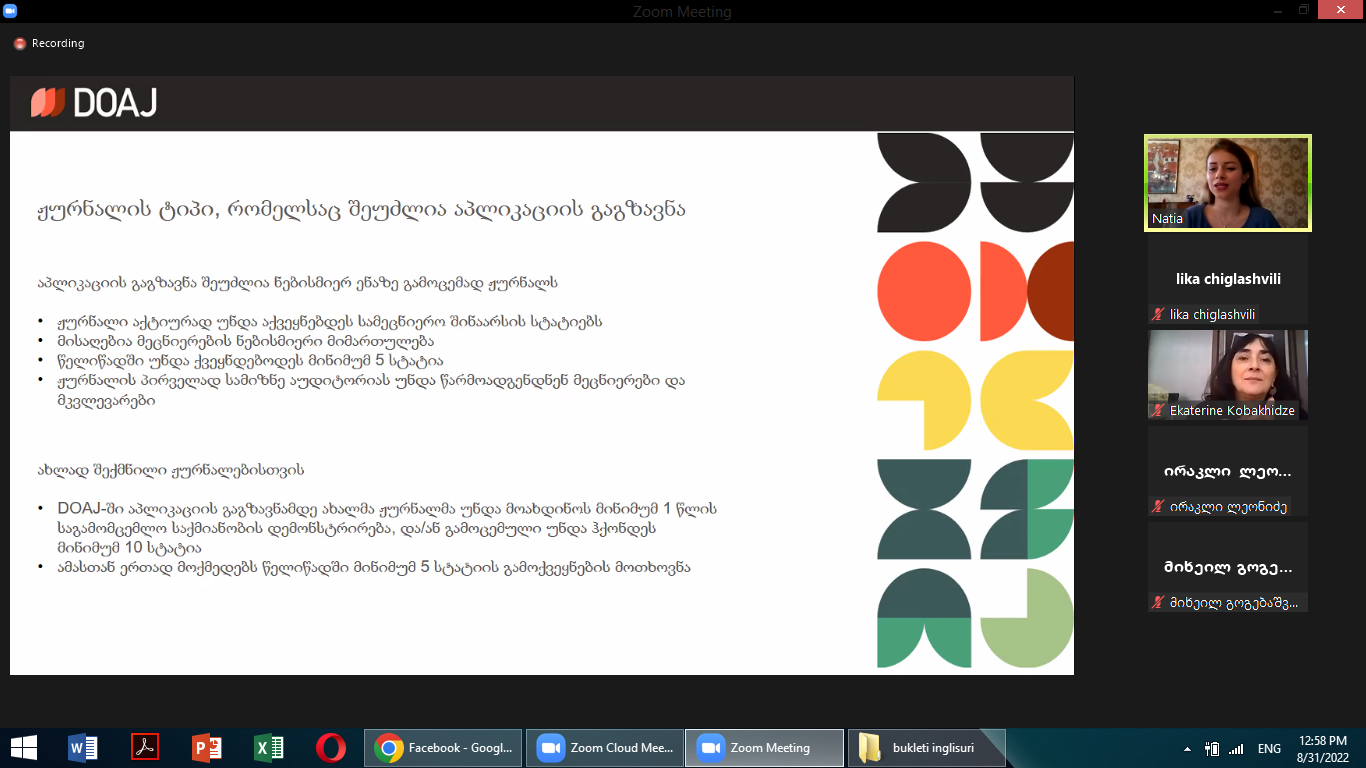Click the Zoom Meeting taskbar button

tap(763, 747)
